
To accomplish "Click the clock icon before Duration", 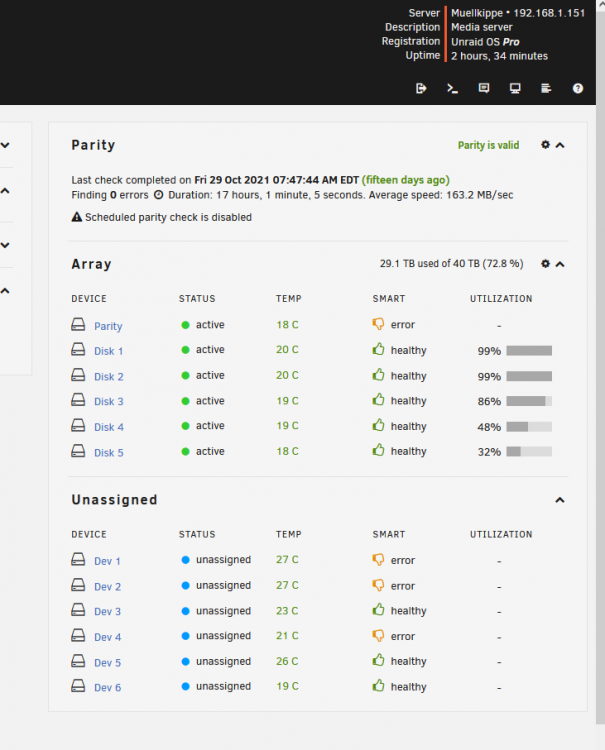I will click(x=159, y=195).
